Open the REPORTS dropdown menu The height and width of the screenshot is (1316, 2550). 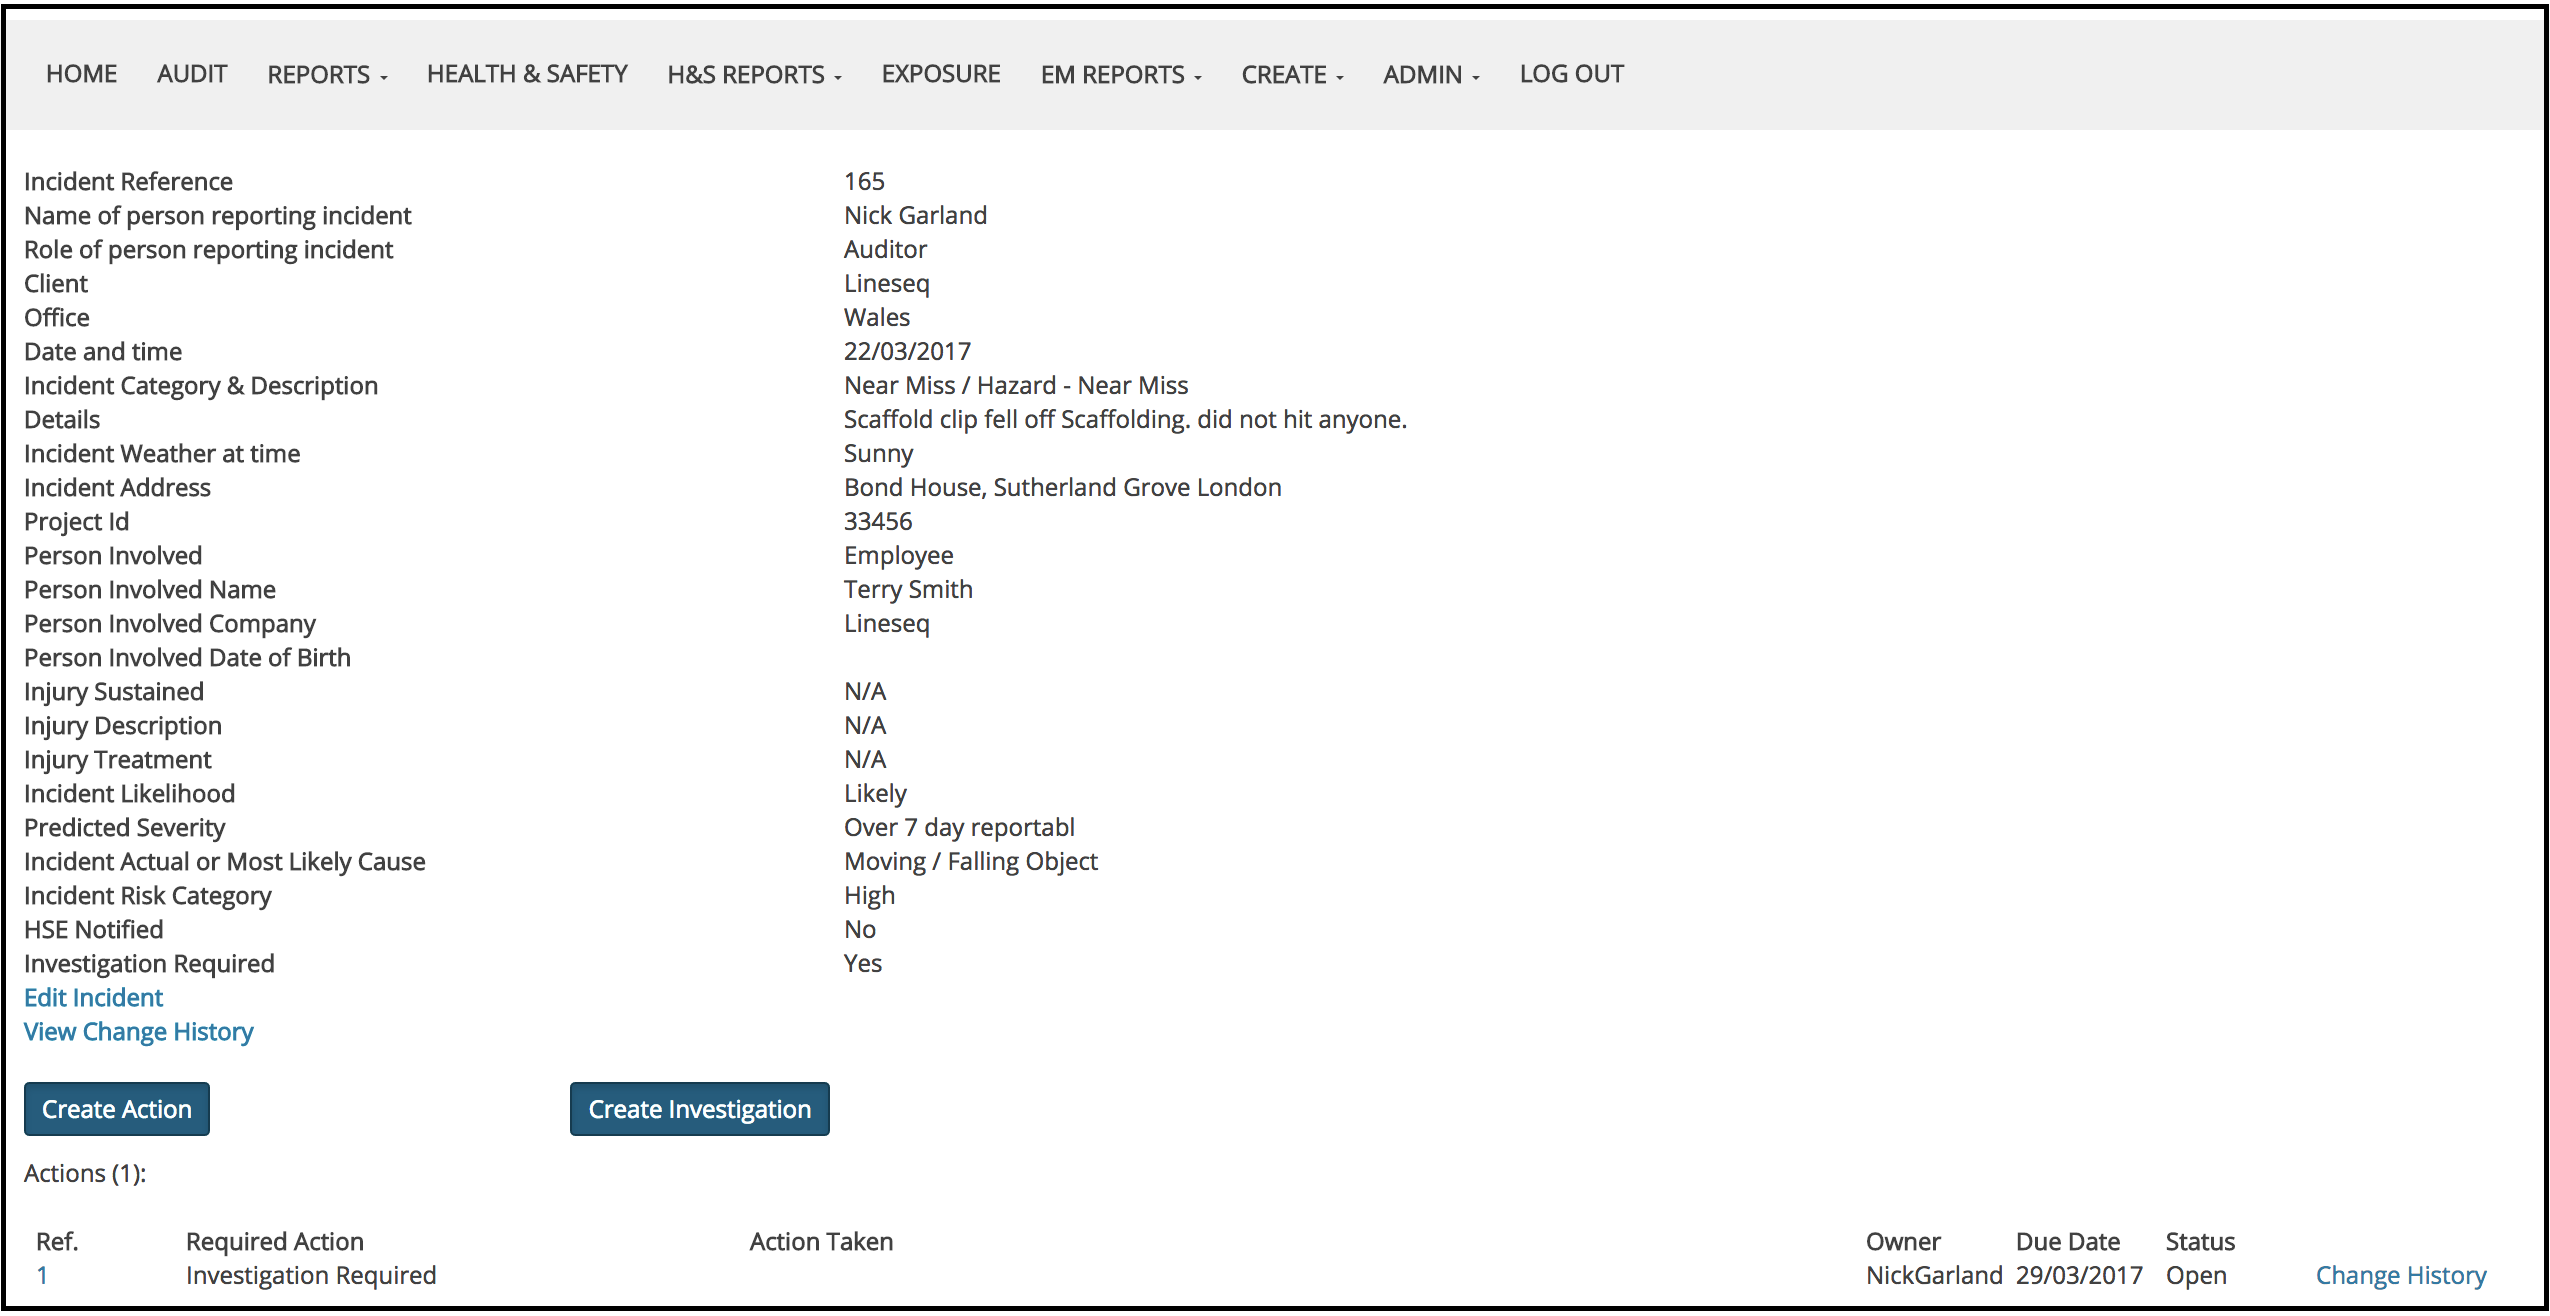click(326, 75)
